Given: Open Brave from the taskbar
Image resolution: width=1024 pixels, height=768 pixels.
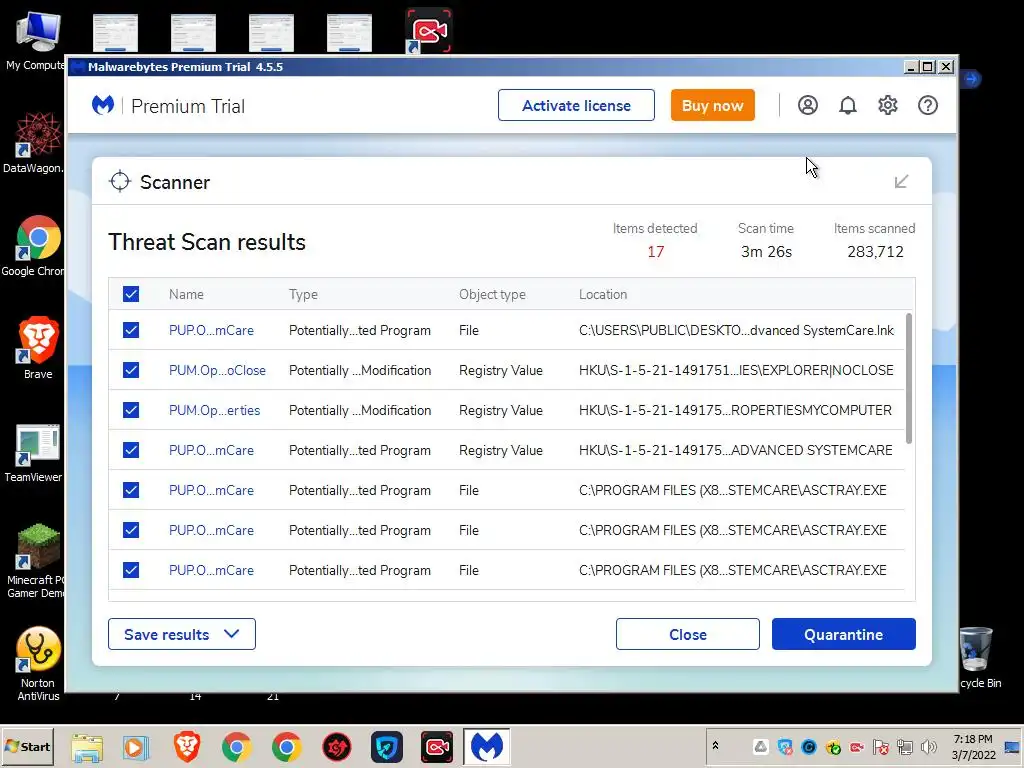Looking at the screenshot, I should pyautogui.click(x=187, y=747).
